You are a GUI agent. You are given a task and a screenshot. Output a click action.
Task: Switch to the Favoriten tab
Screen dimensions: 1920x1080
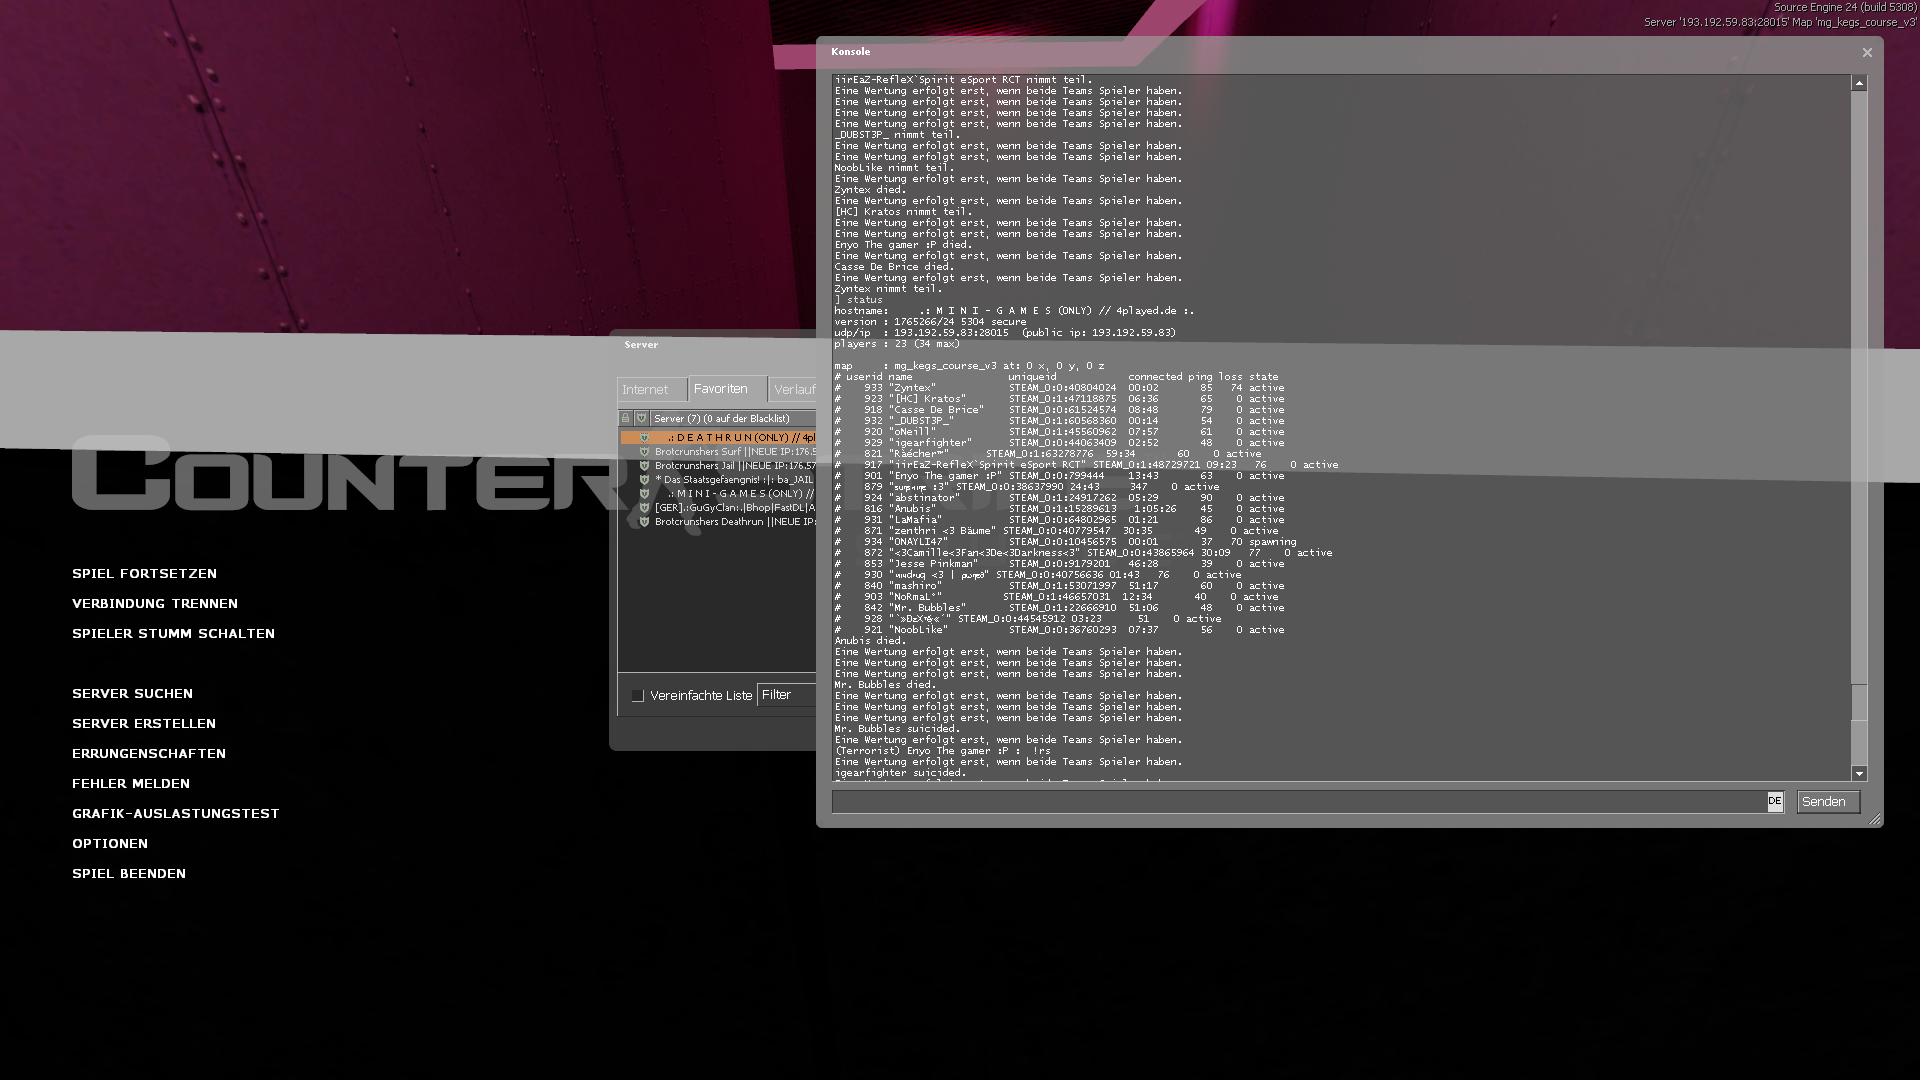pos(727,388)
